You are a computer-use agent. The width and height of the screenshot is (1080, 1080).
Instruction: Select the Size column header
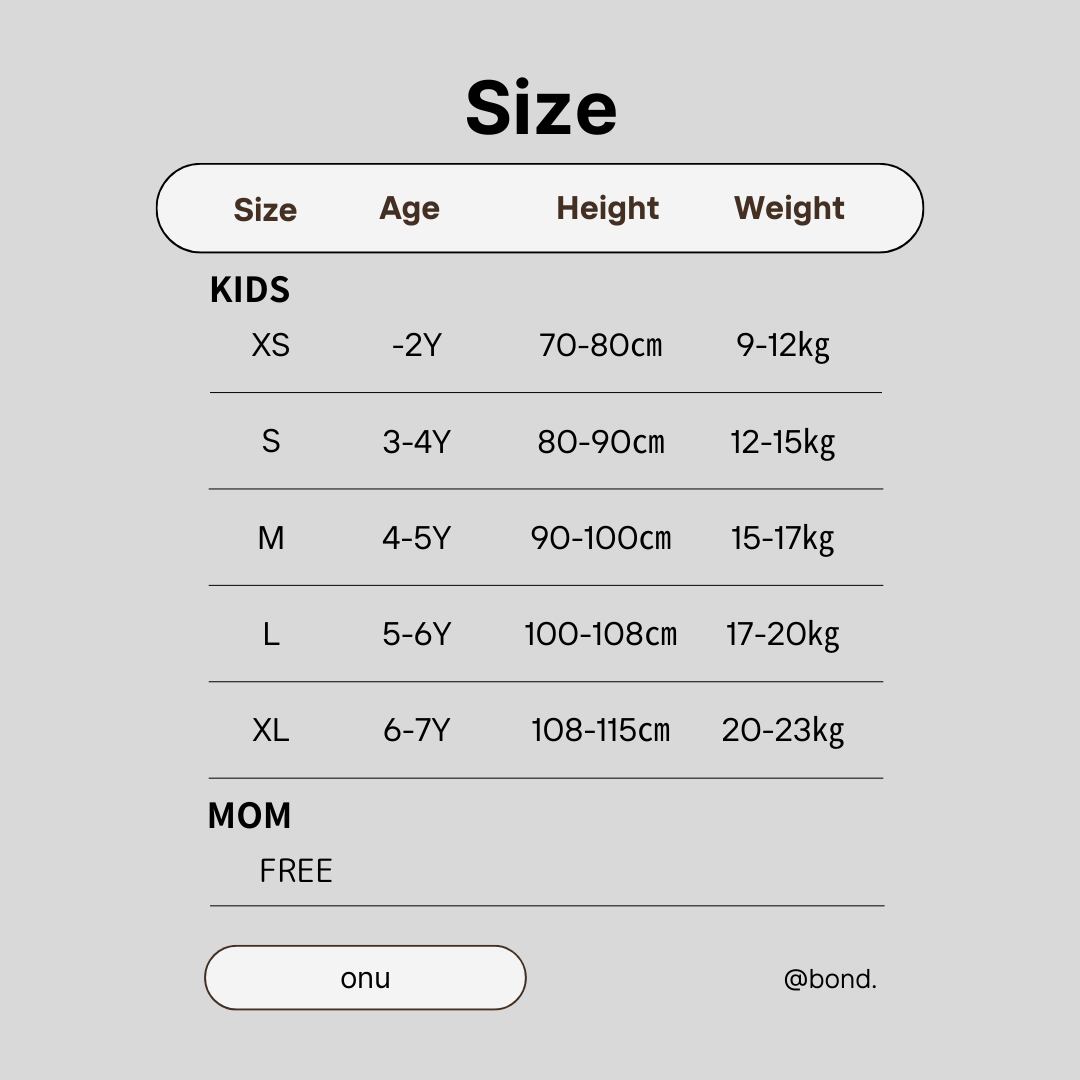click(x=265, y=210)
